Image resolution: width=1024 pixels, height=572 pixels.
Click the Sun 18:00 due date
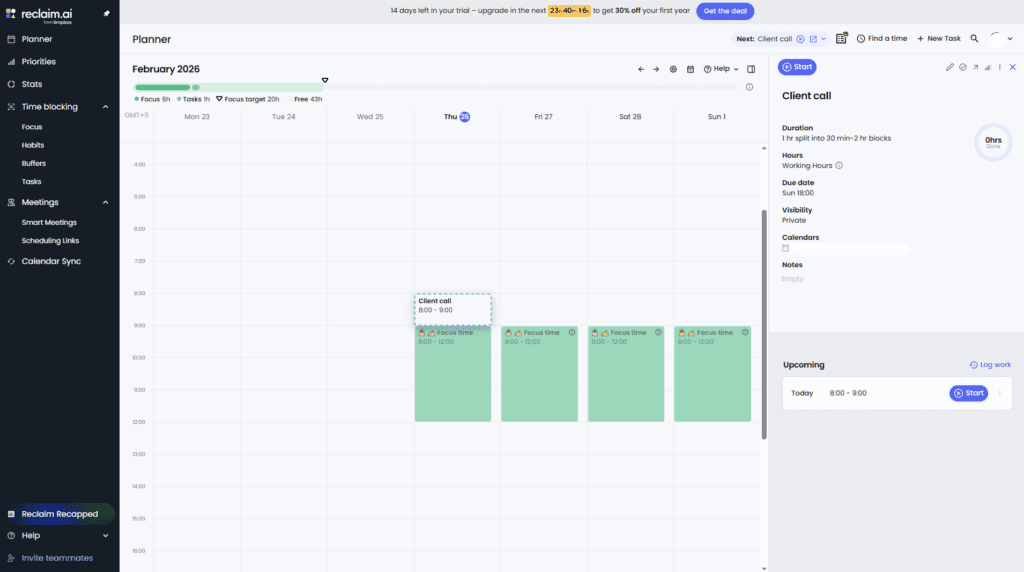pos(797,193)
